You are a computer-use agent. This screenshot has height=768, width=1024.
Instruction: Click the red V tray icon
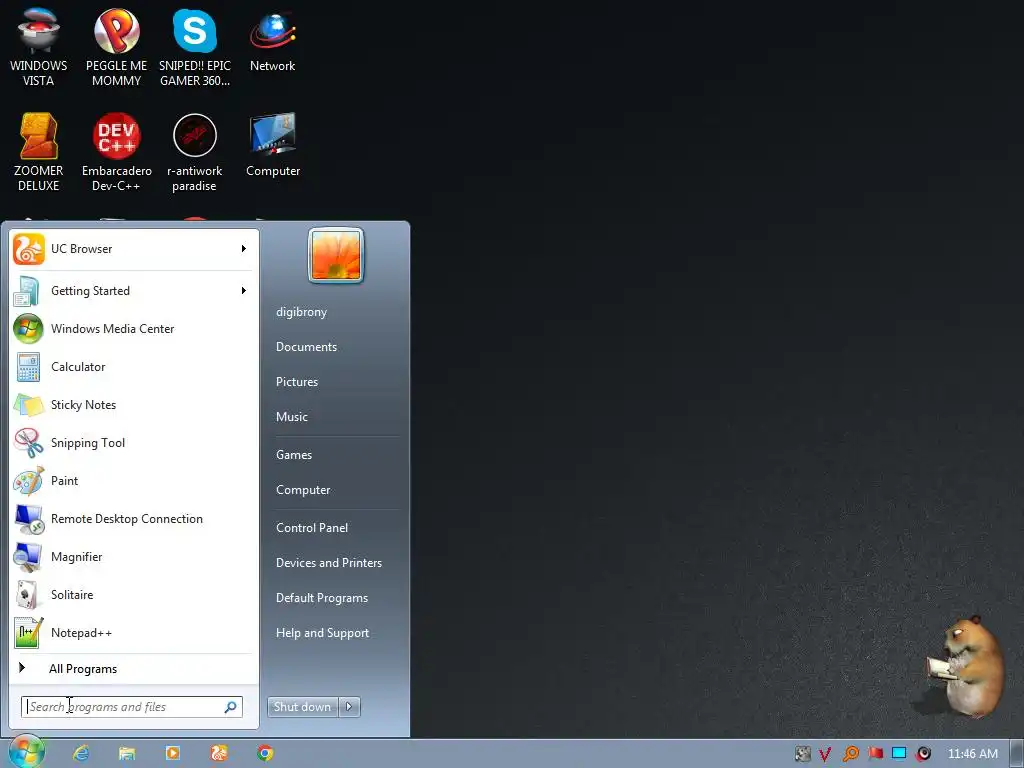point(825,754)
